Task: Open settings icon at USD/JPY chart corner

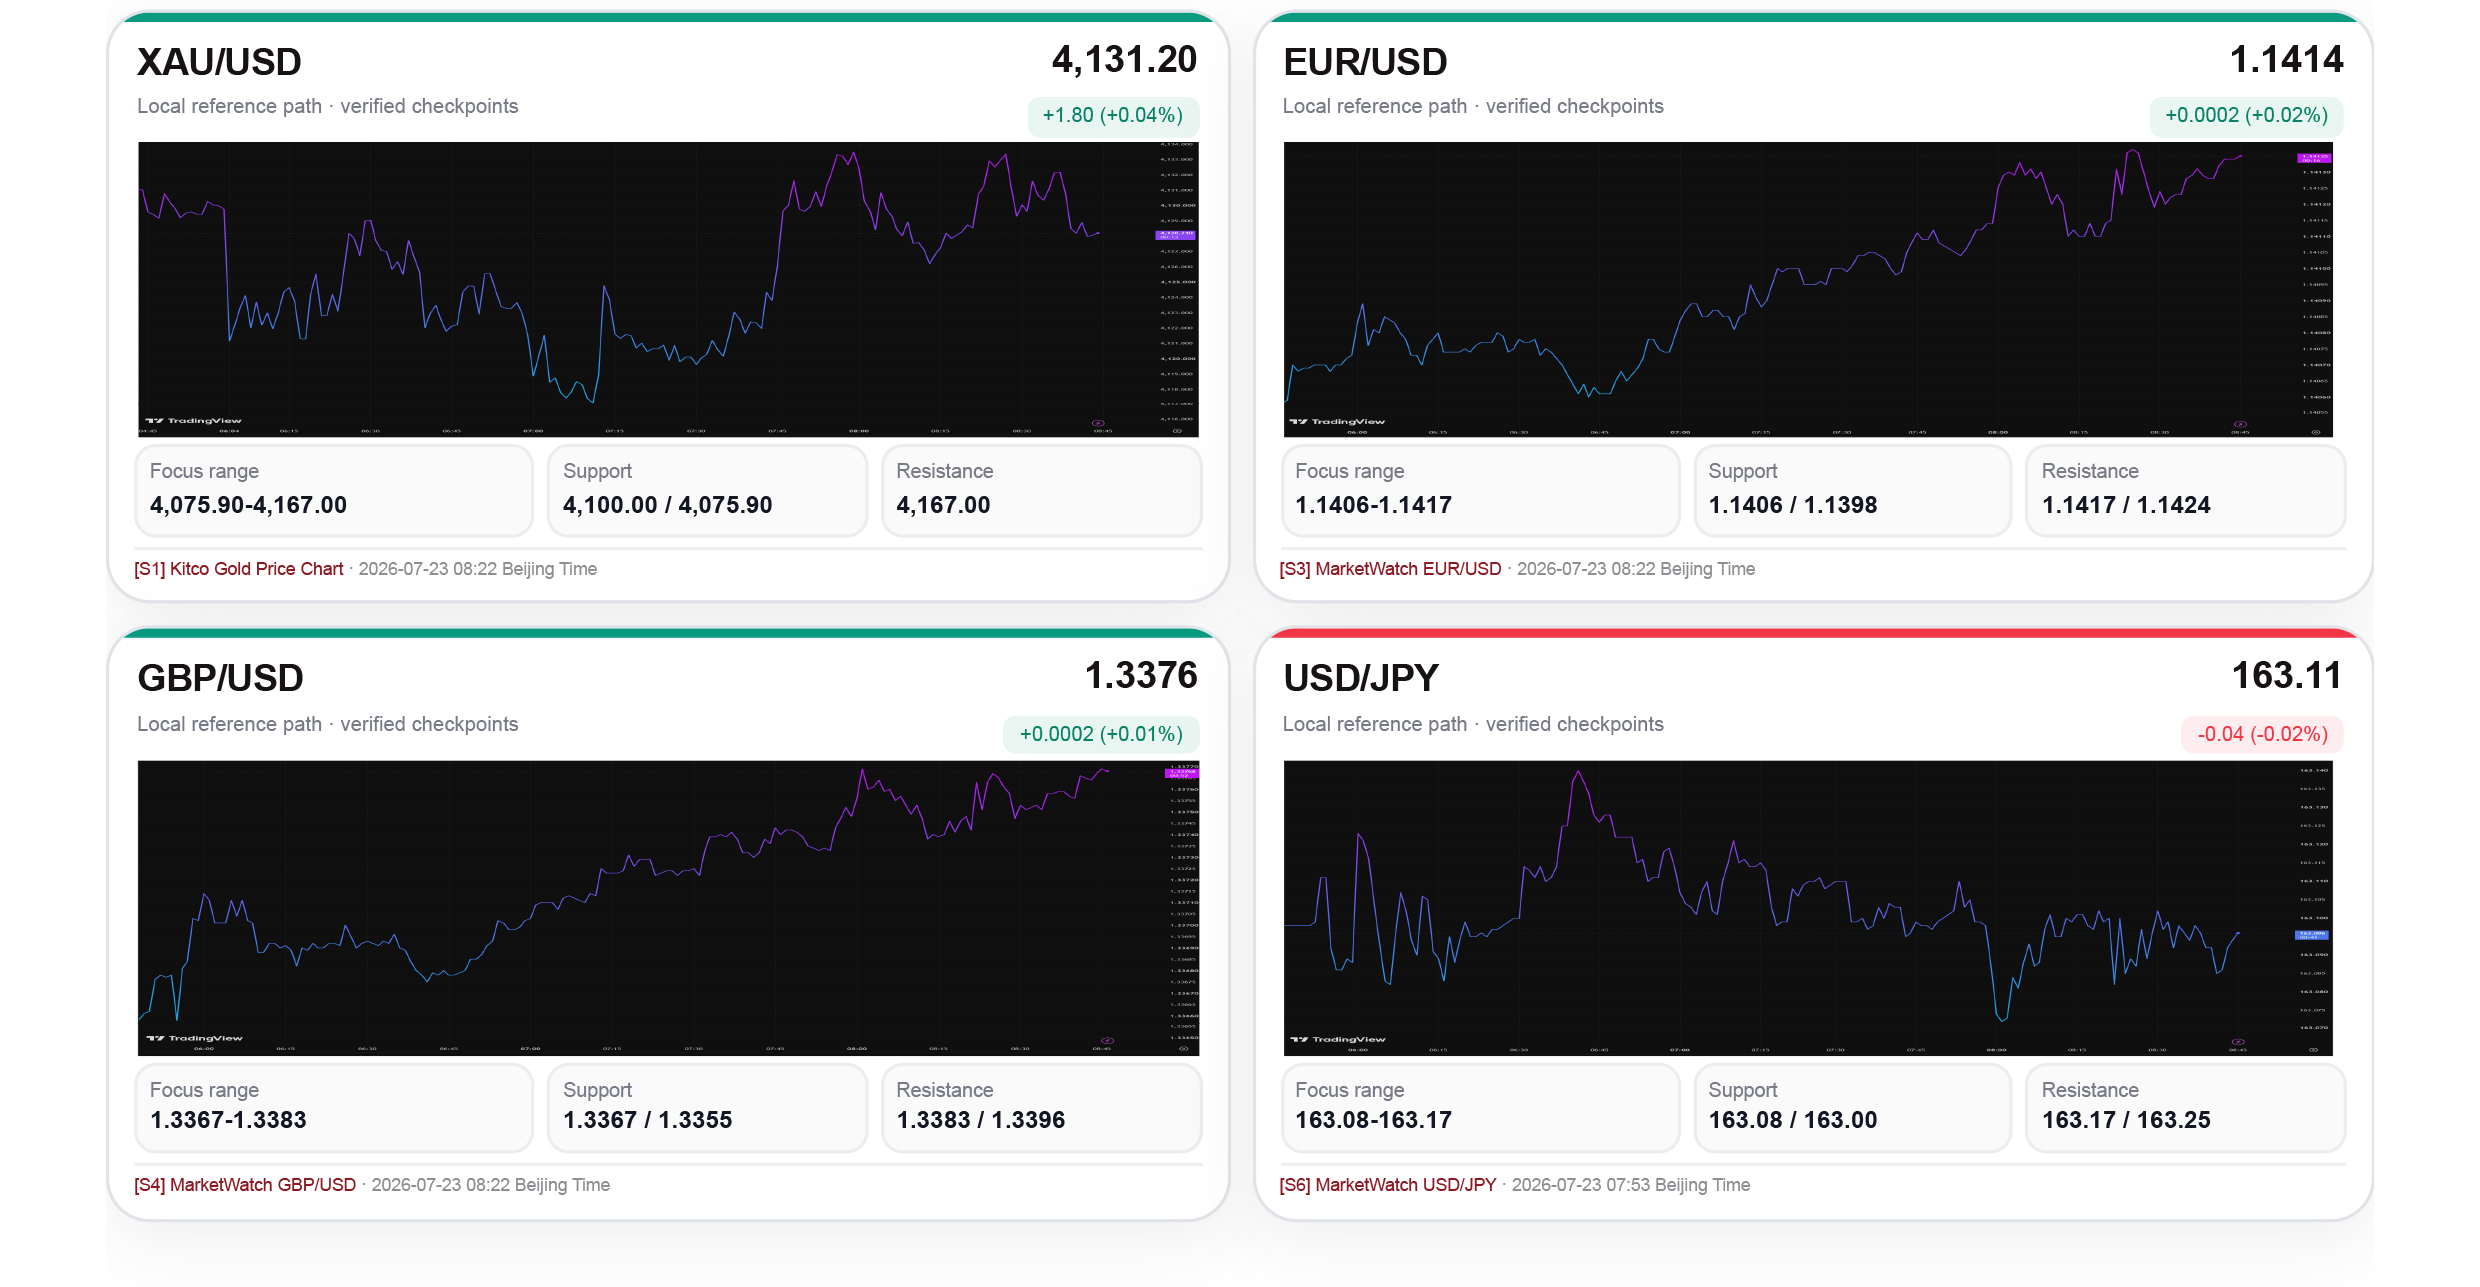Action: click(2313, 1050)
